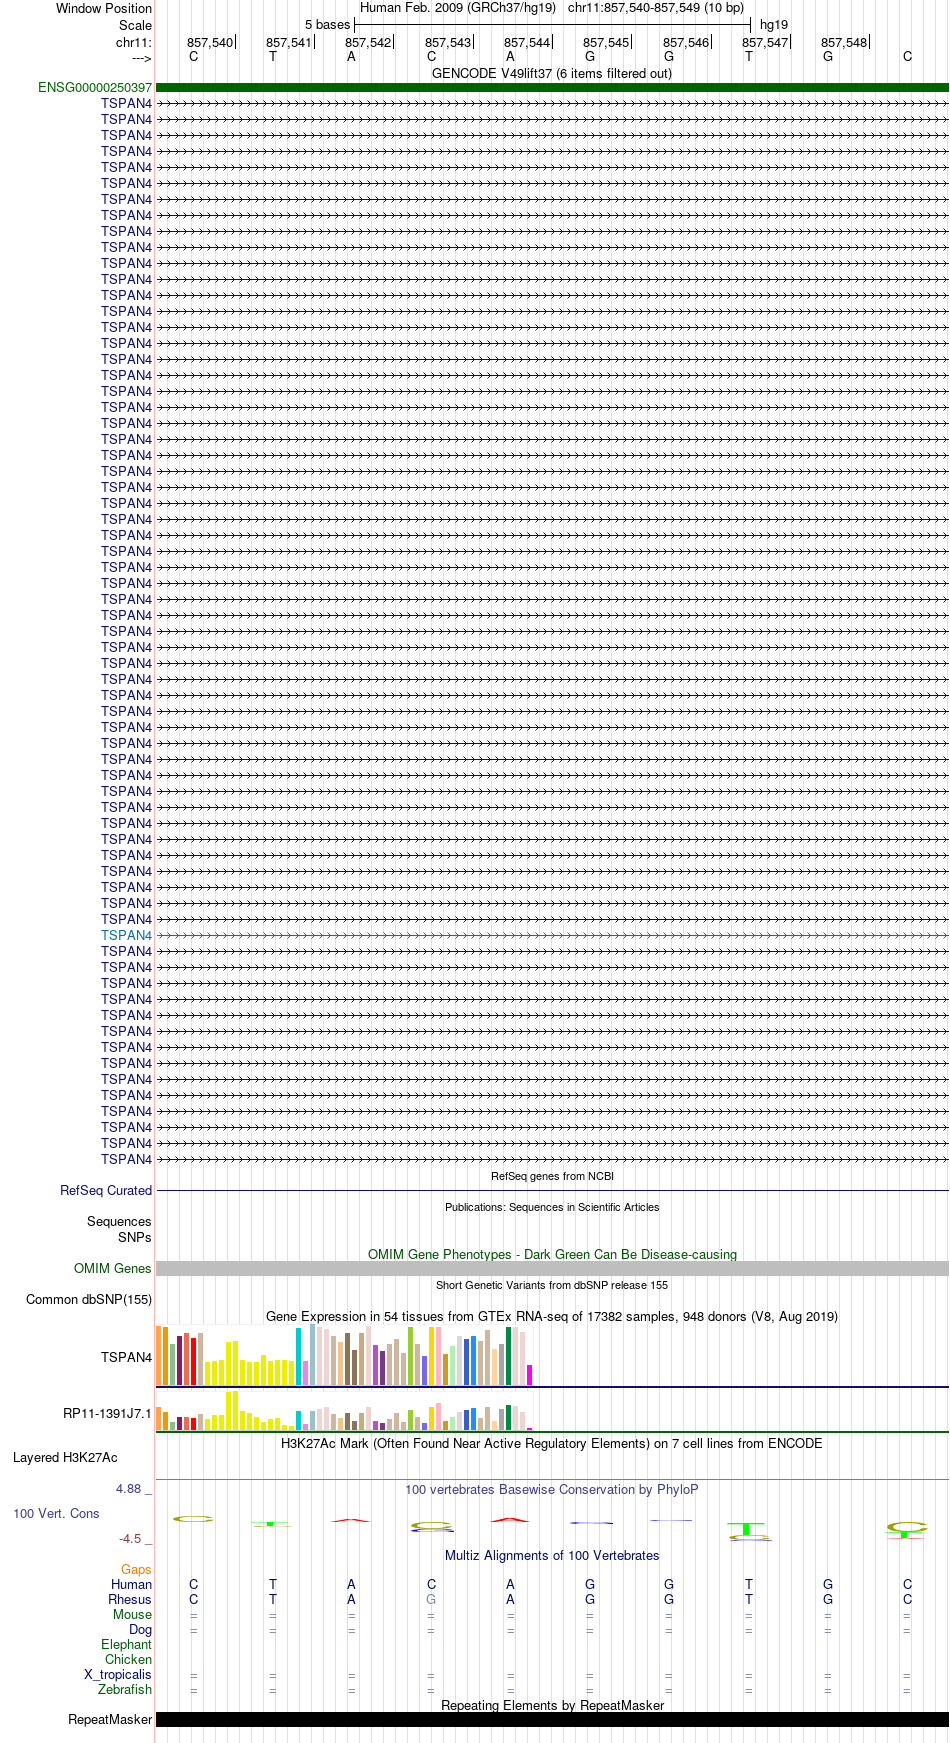Click the TSPAN4 GTEx expression bar chart
The image size is (950, 1743).
tap(344, 1355)
